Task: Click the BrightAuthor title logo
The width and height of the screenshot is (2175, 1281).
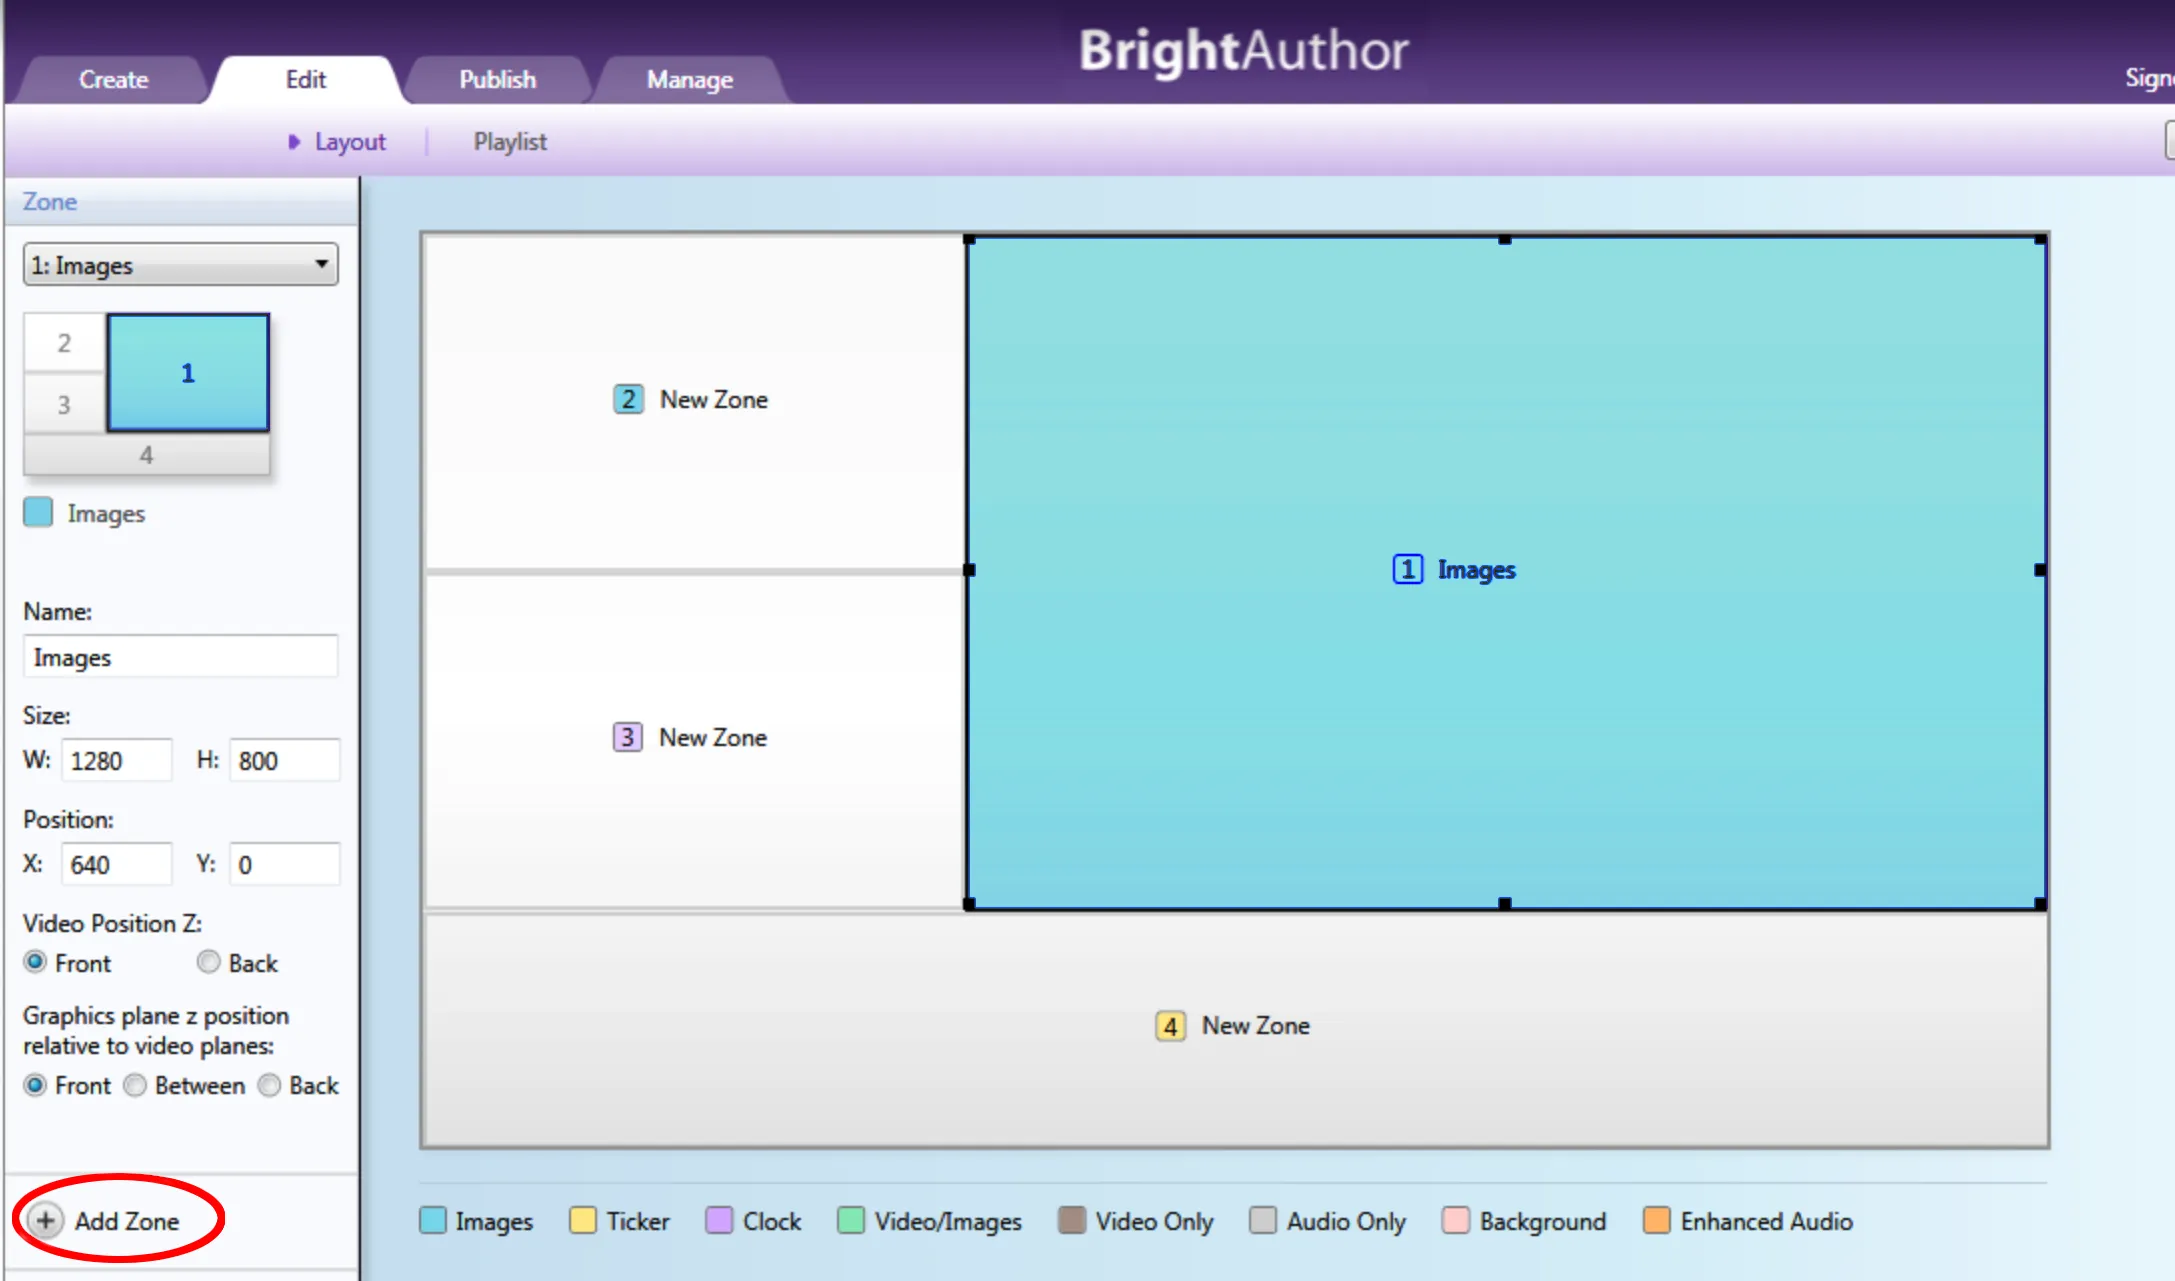Action: point(1243,50)
